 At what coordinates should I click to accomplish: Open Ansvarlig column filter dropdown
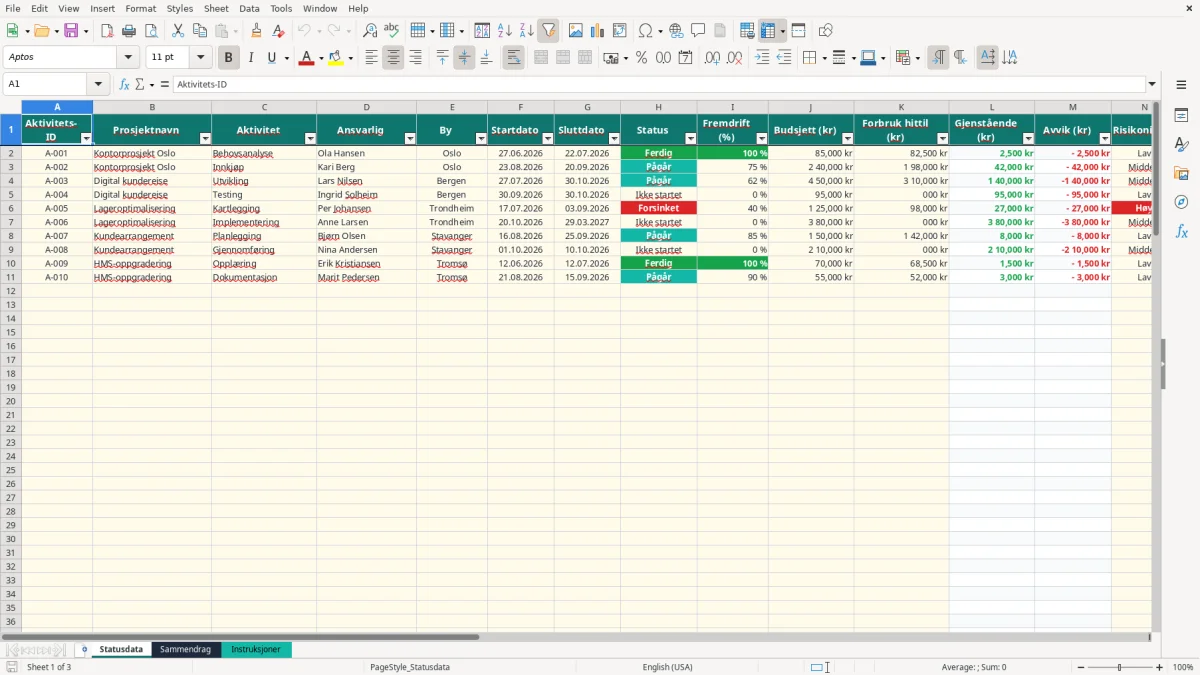[410, 139]
